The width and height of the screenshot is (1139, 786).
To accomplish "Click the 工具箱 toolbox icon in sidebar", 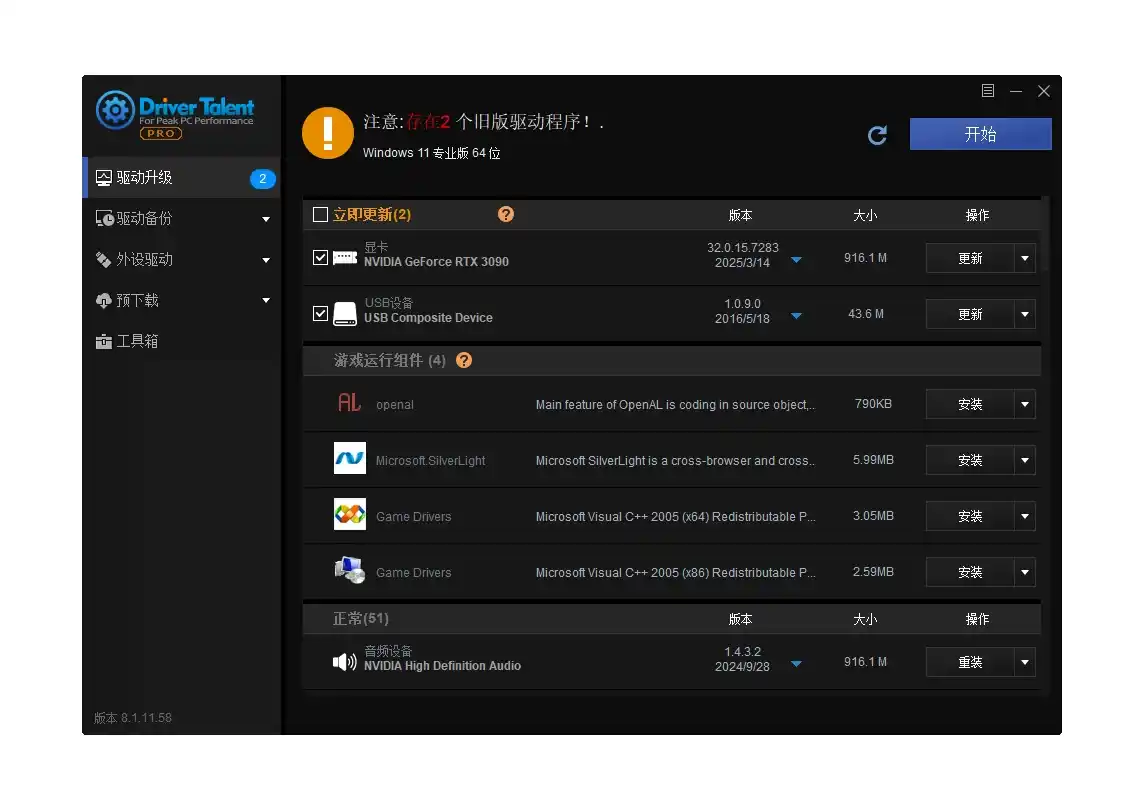I will point(104,341).
